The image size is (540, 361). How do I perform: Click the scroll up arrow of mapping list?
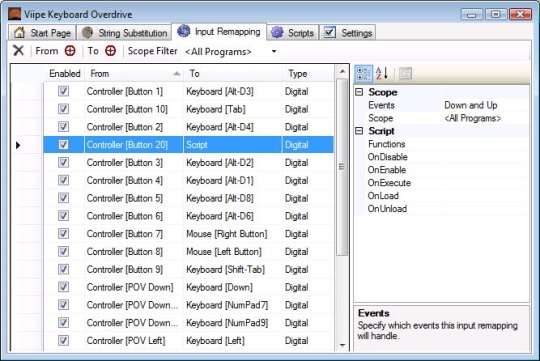(x=342, y=72)
